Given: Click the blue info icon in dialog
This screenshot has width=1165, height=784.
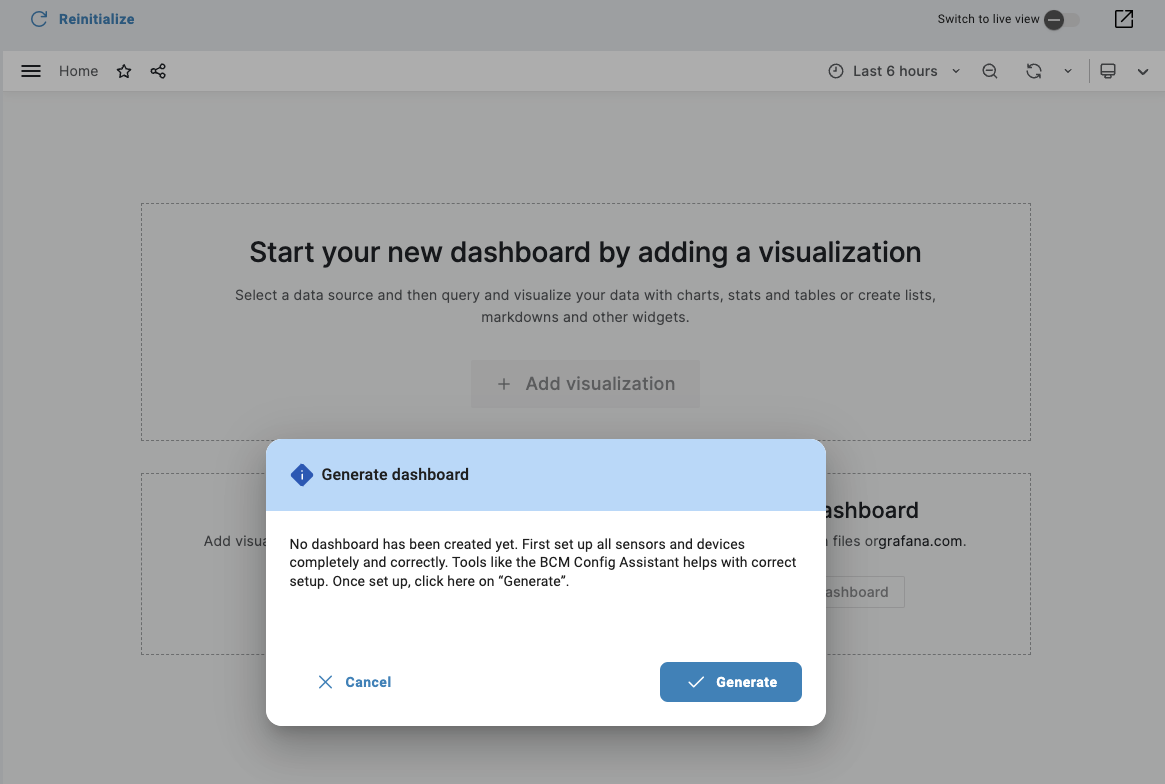Looking at the screenshot, I should tap(301, 475).
